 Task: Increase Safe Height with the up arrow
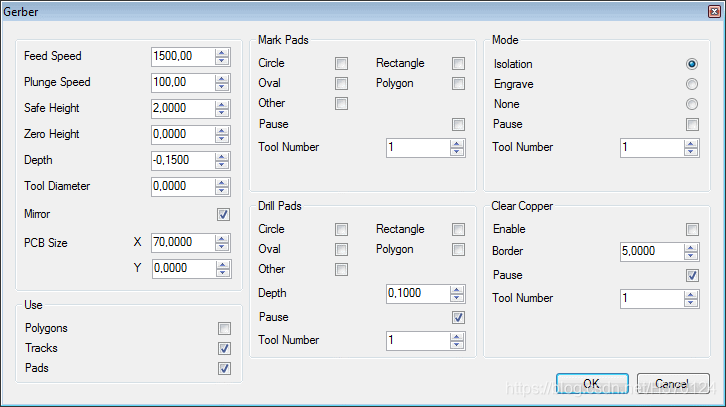click(222, 105)
